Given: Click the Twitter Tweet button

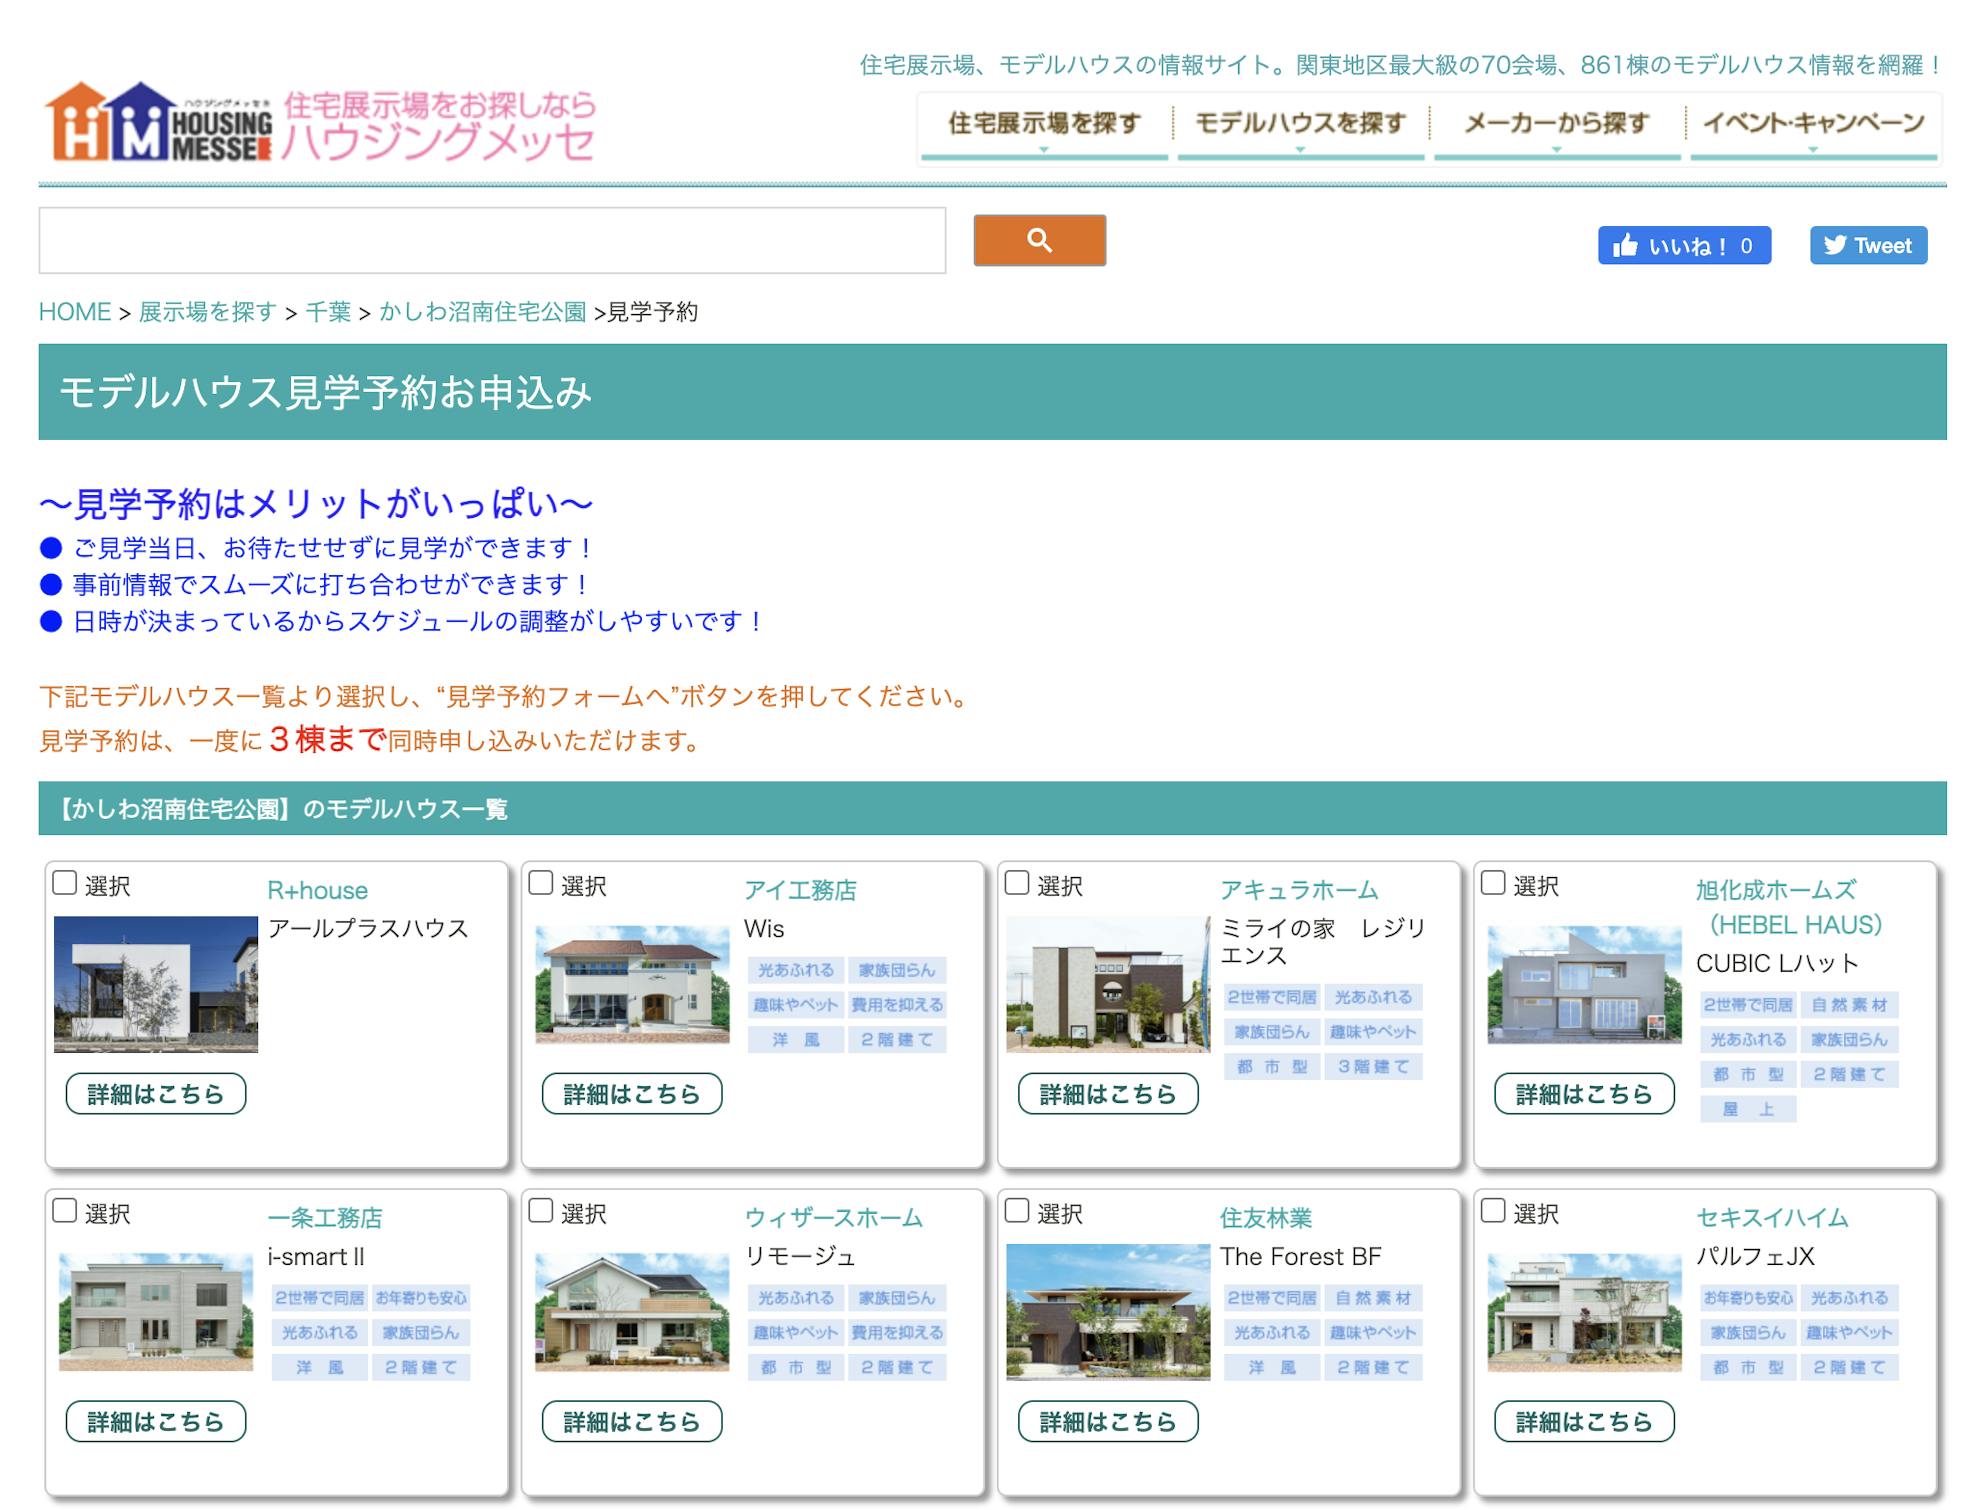Looking at the screenshot, I should (1868, 245).
